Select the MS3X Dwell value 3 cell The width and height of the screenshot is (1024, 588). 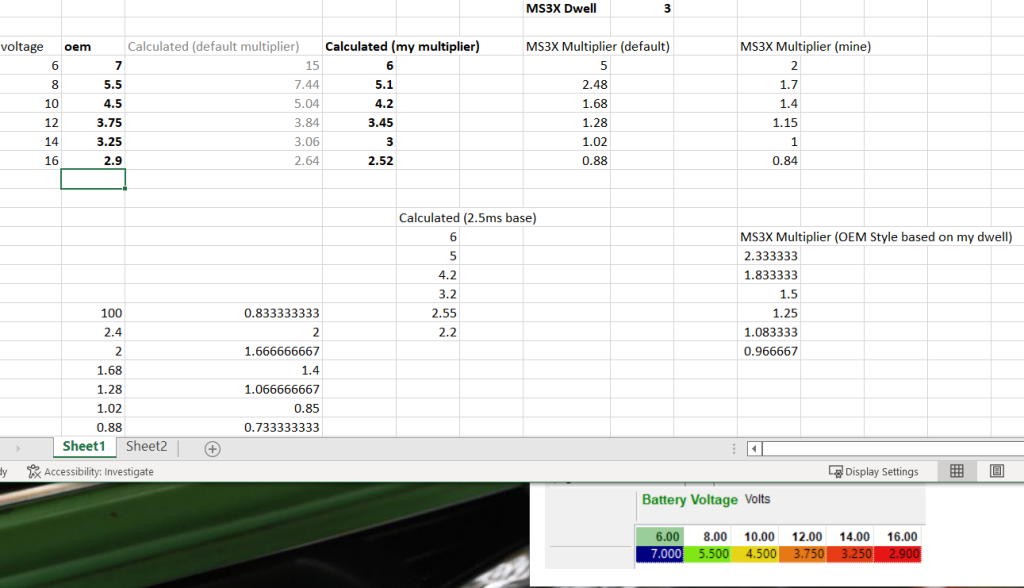[x=642, y=8]
